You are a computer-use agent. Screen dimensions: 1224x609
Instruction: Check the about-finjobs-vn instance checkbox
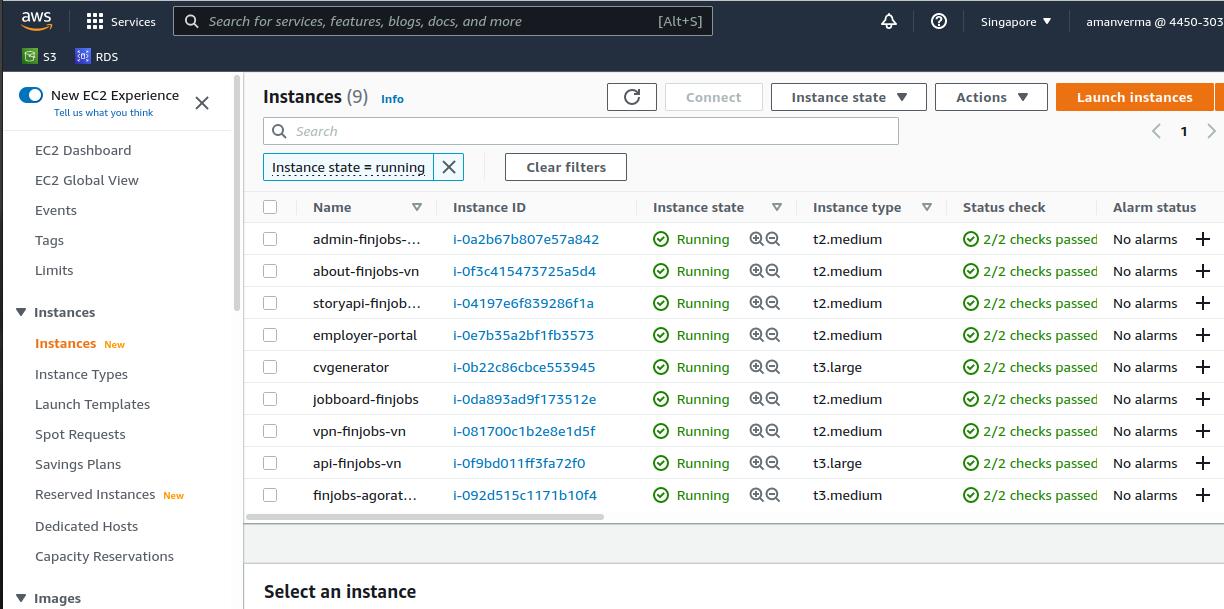[270, 271]
